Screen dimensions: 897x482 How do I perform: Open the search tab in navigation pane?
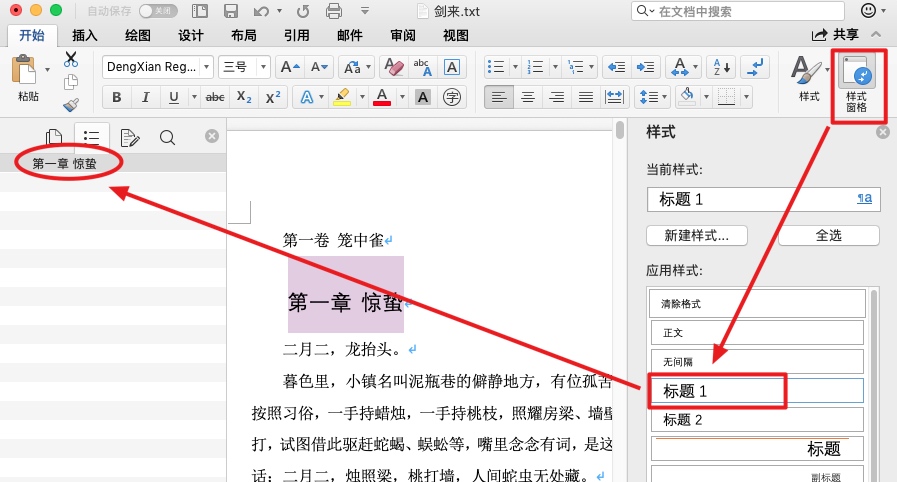pos(168,137)
